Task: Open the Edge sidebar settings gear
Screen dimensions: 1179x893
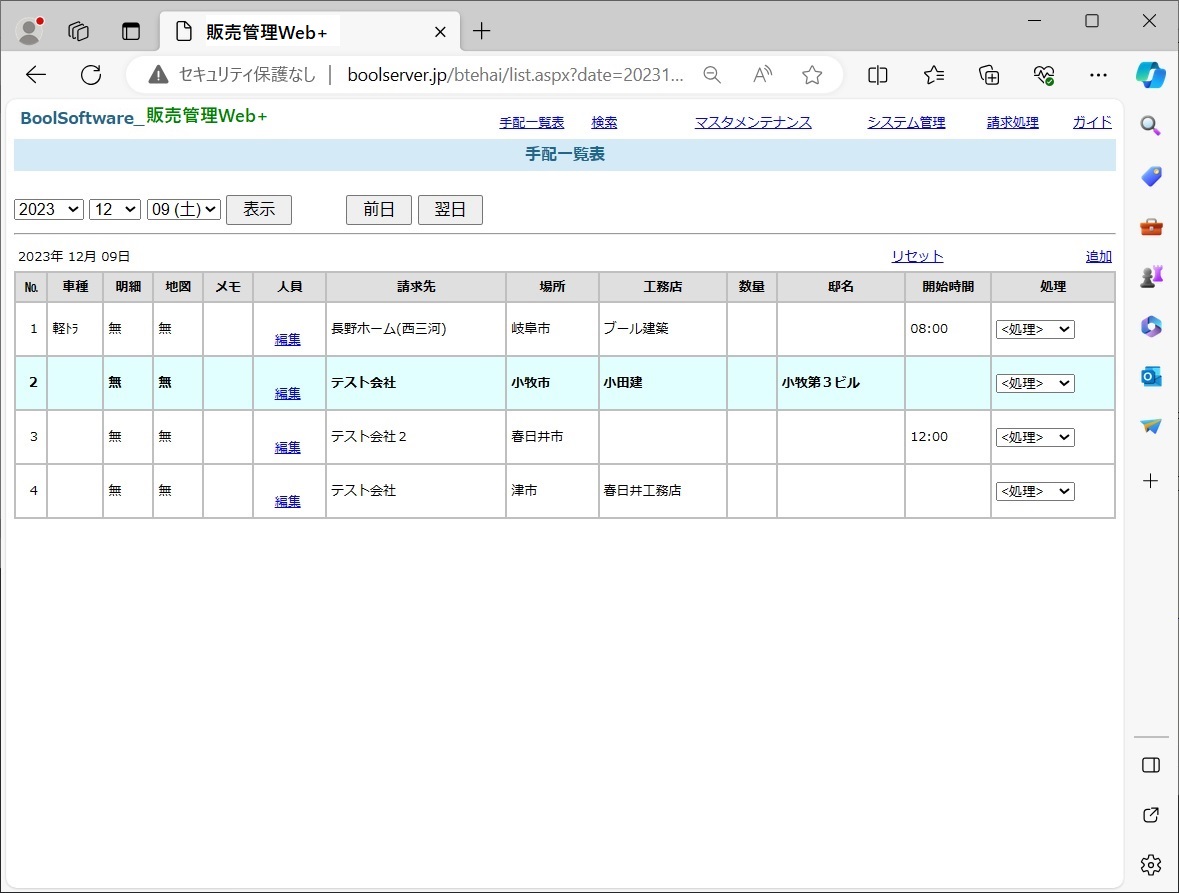Action: 1150,864
